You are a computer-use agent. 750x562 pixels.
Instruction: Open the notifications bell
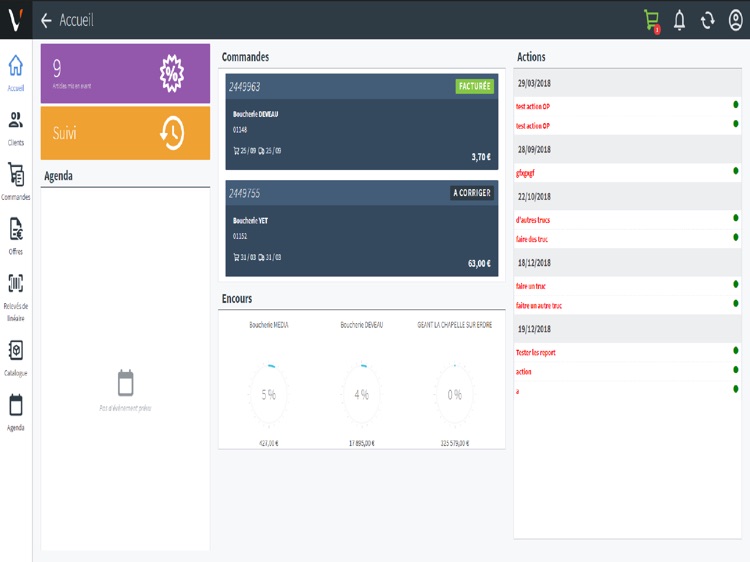point(679,21)
